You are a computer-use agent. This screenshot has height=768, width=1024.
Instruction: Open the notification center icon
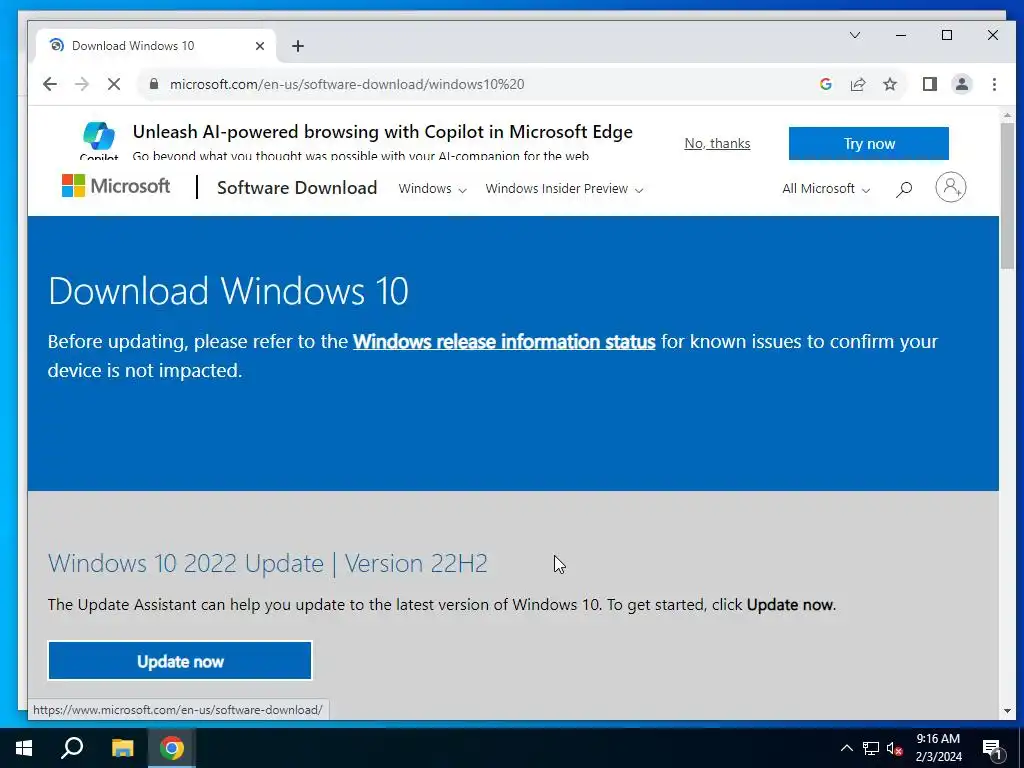point(992,749)
